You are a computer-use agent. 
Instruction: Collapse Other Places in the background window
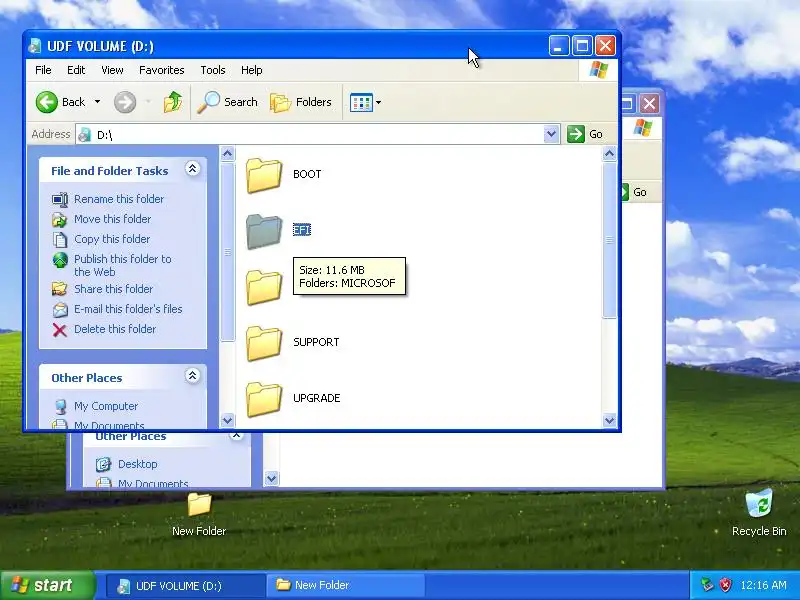(236, 435)
